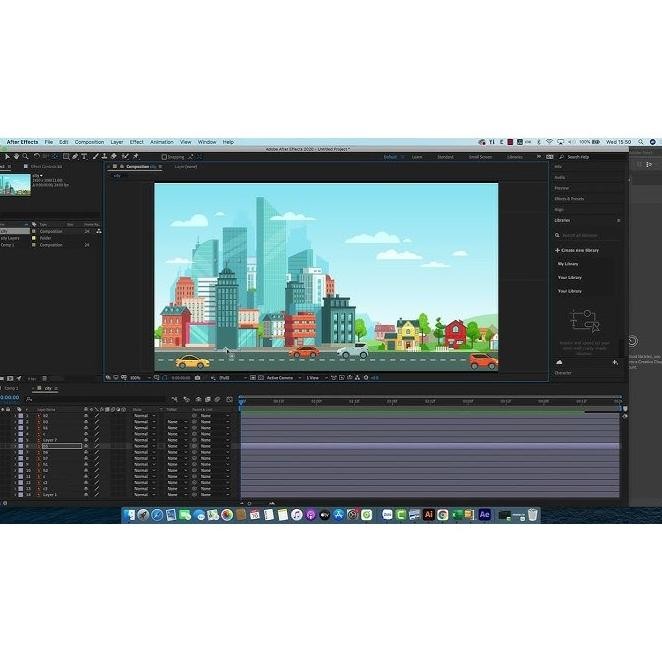Select the Puppet Pin tool
662x662 pixels.
[136, 157]
